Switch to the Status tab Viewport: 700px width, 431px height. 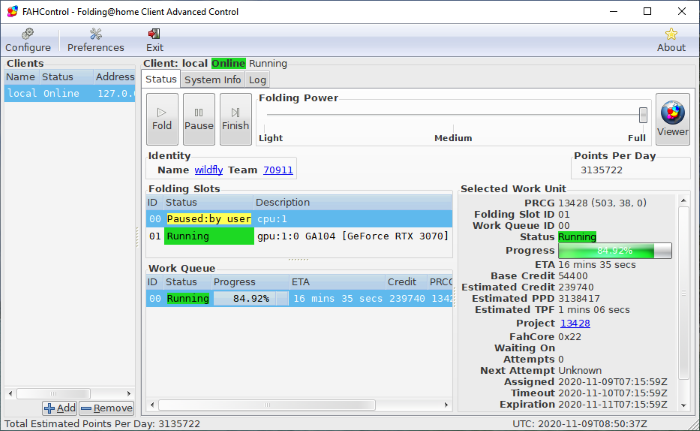pyautogui.click(x=161, y=79)
